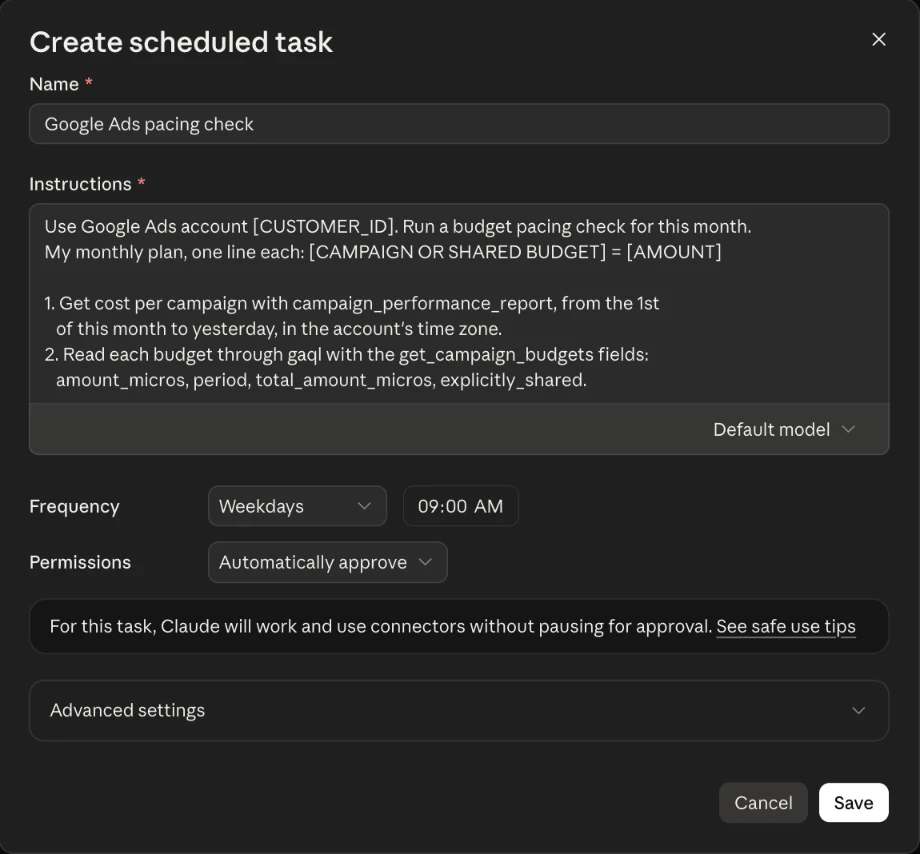Save the scheduled task
The image size is (920, 854).
point(854,802)
